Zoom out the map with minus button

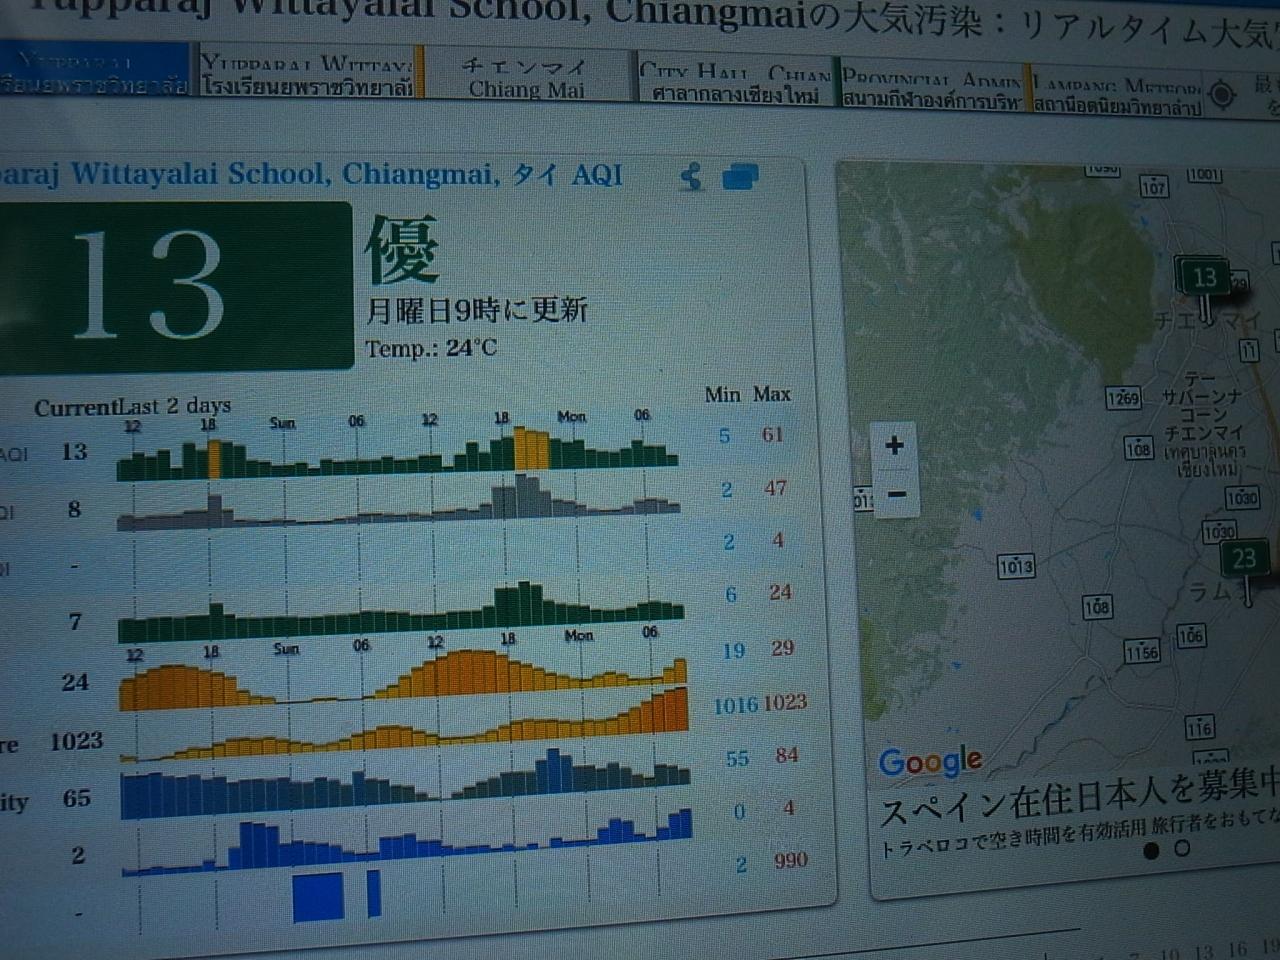896,494
